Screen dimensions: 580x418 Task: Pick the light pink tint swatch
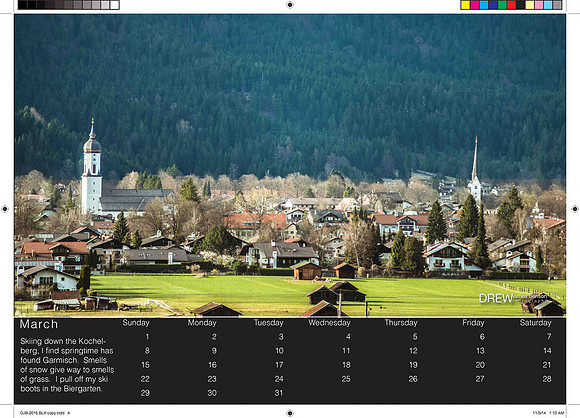pos(539,5)
